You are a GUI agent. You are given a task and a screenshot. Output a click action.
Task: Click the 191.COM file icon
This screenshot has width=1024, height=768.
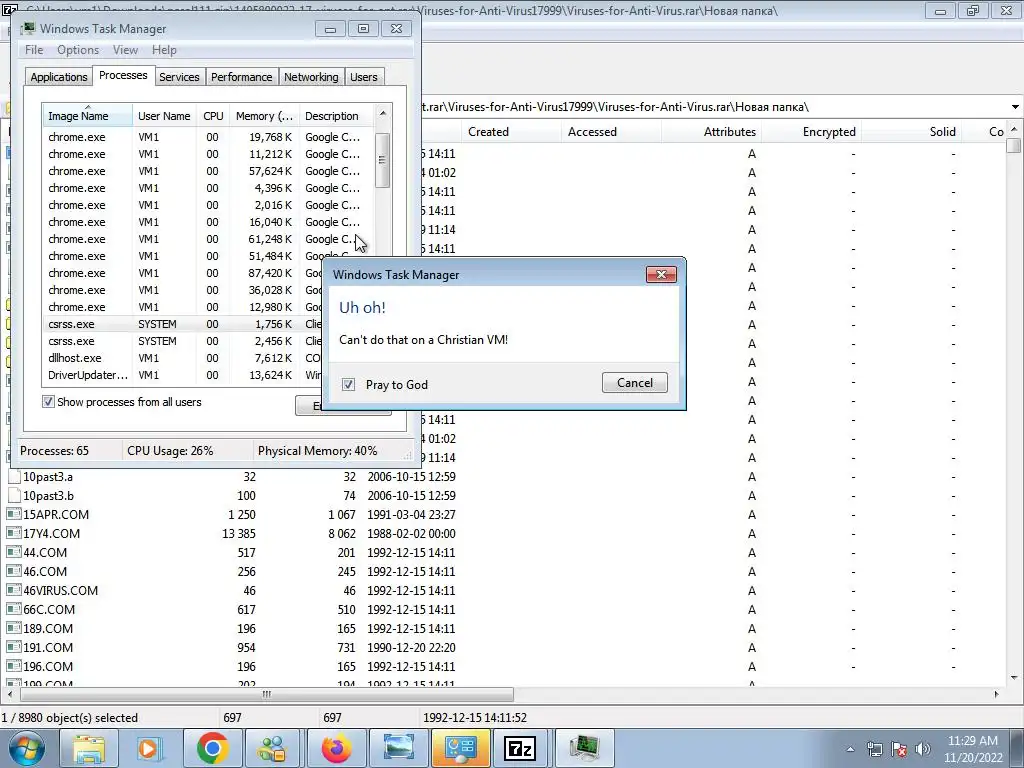click(x=13, y=647)
